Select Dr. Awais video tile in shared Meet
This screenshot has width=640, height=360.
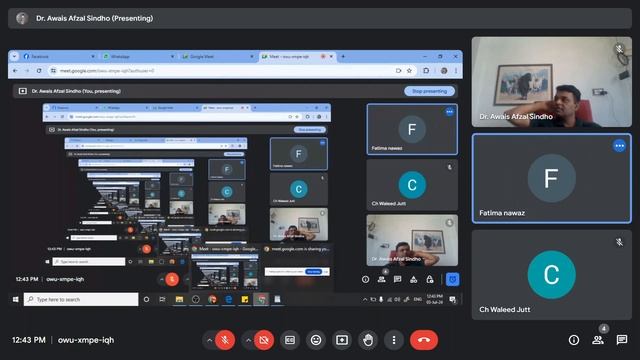tap(412, 240)
